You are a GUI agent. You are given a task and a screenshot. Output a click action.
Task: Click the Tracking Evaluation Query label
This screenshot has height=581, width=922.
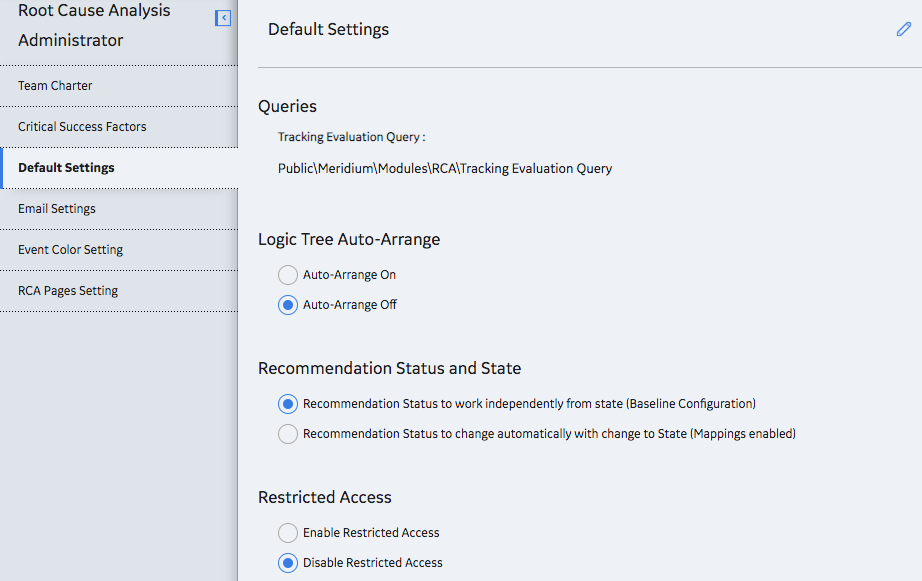click(x=351, y=137)
